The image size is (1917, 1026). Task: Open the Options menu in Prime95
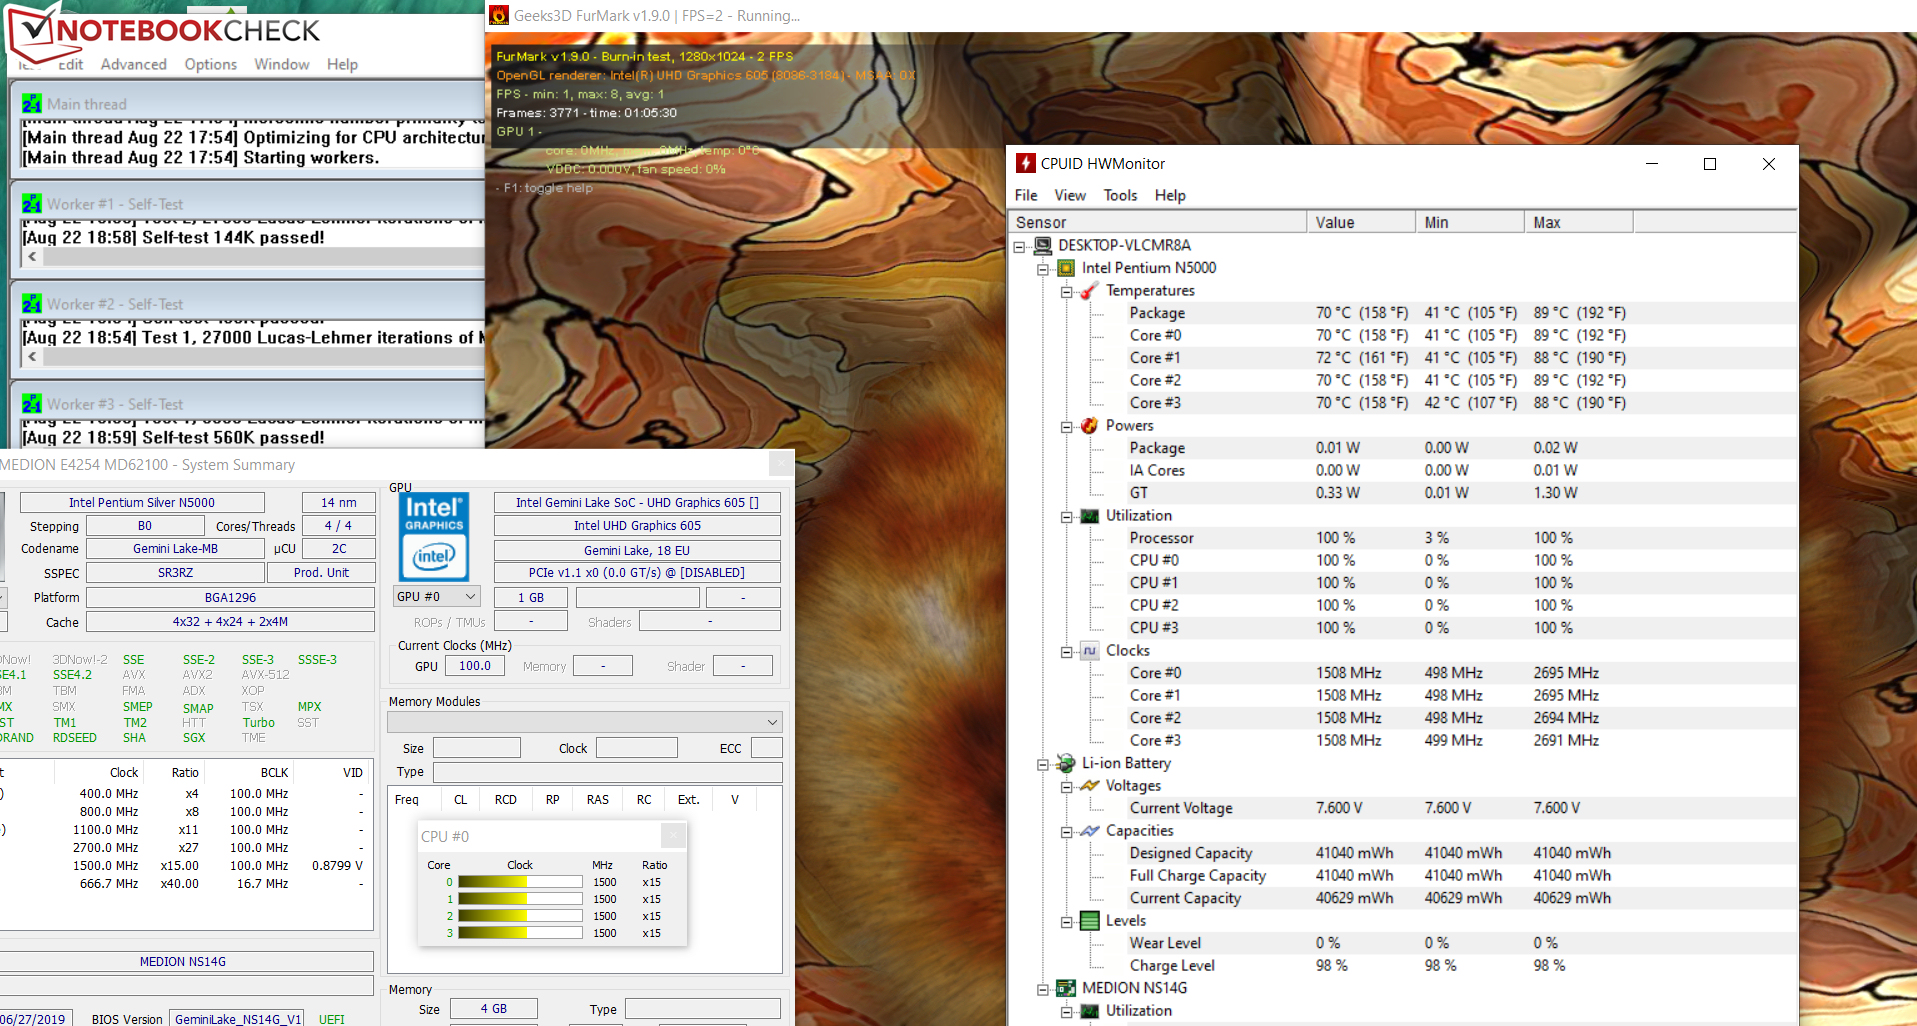coord(211,64)
